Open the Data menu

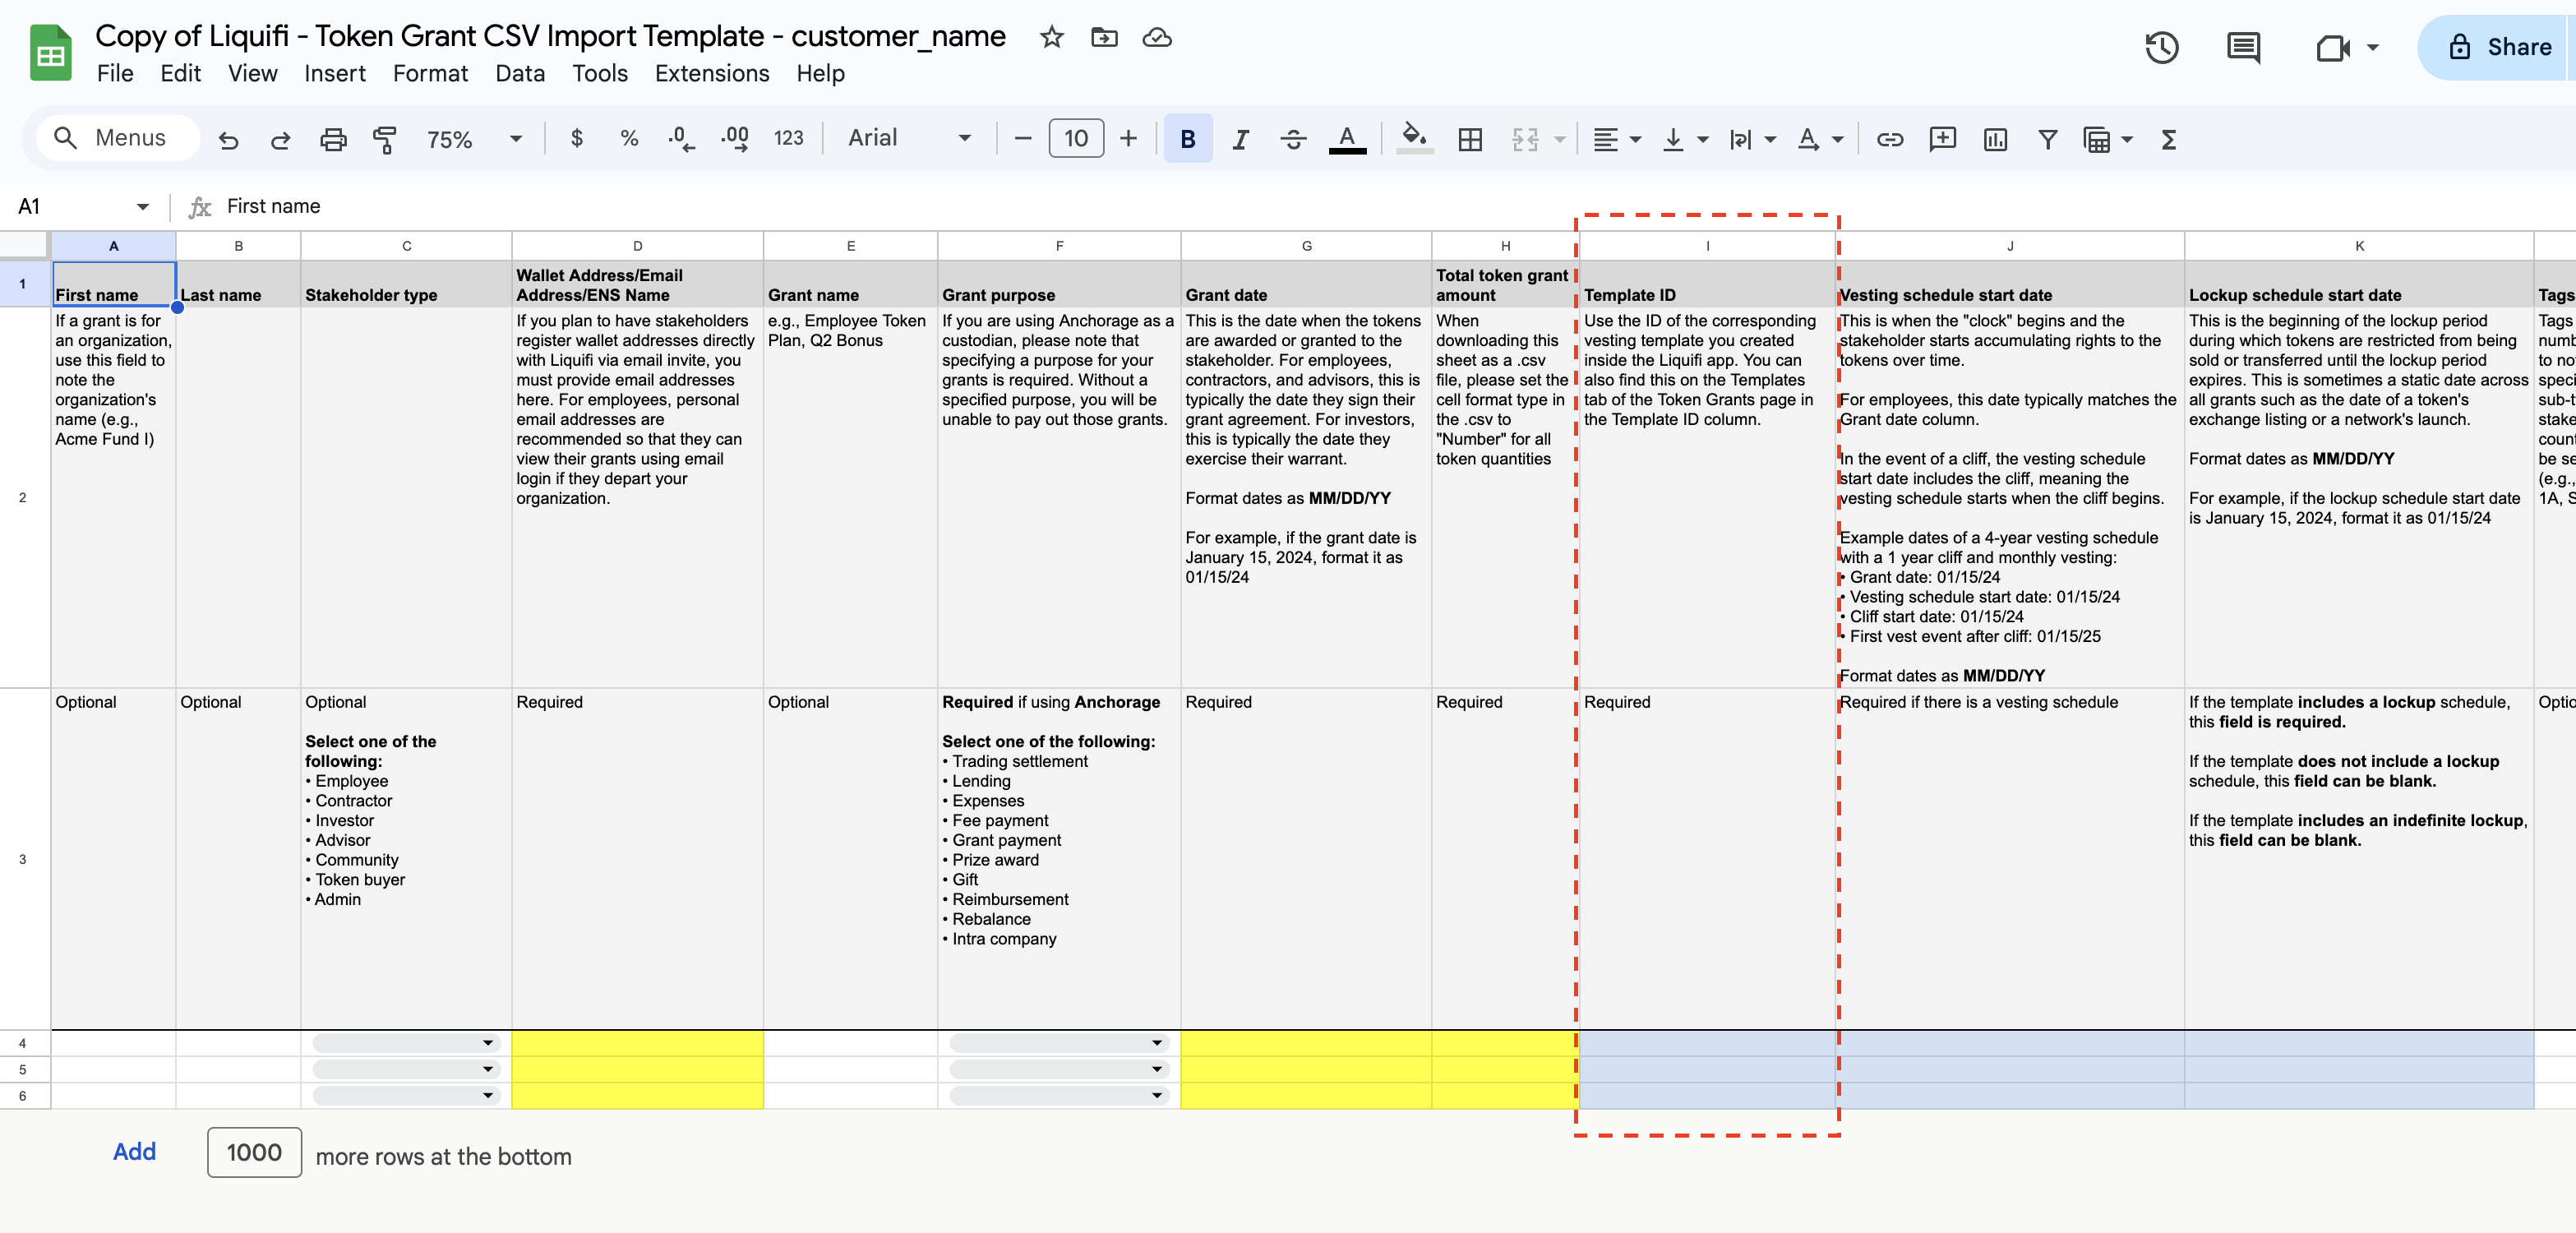tap(520, 74)
